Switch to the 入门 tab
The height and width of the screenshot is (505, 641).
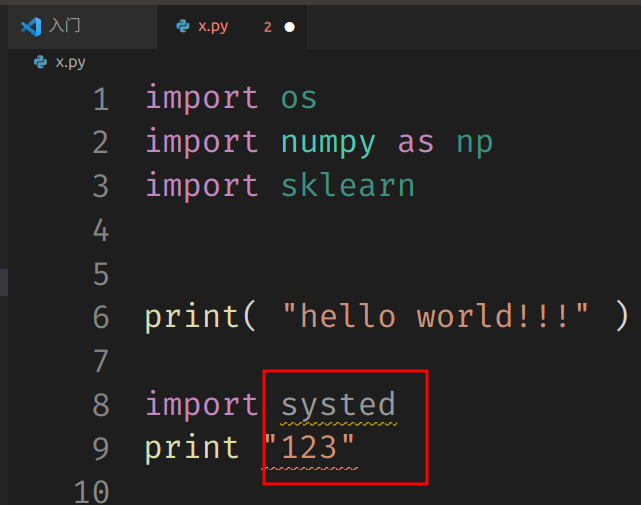pyautogui.click(x=83, y=27)
